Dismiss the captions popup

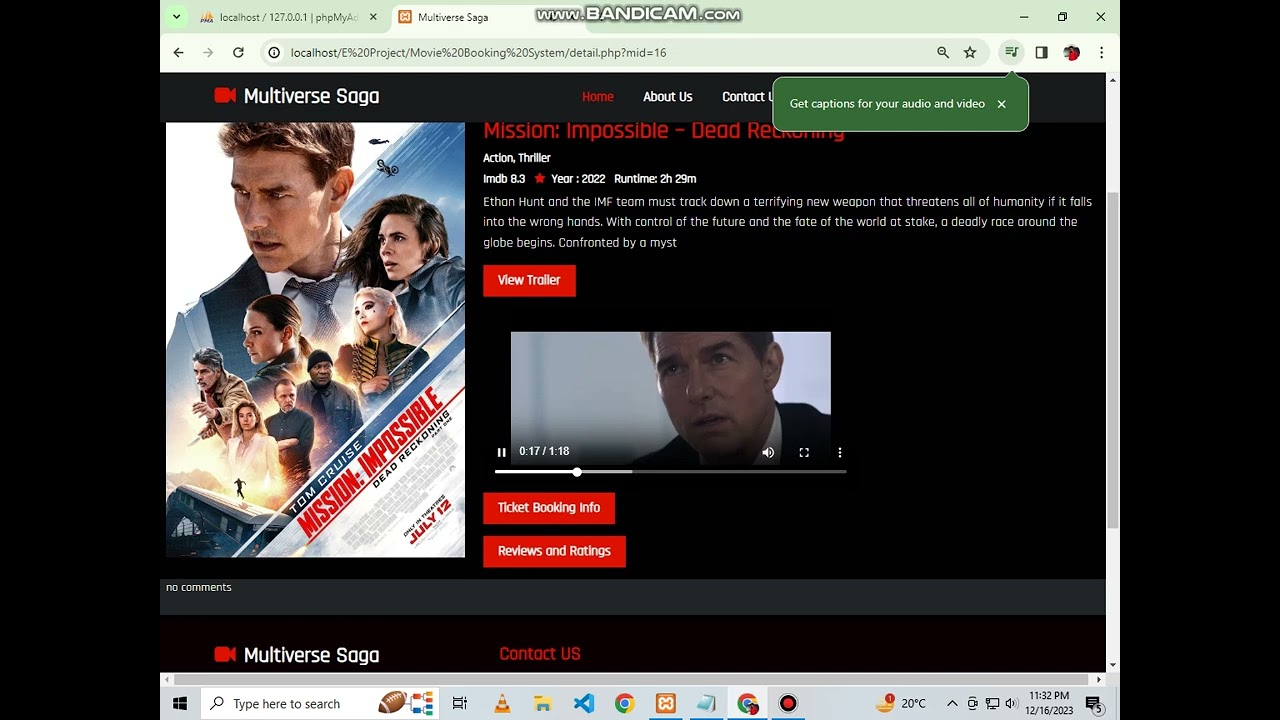(x=1001, y=104)
